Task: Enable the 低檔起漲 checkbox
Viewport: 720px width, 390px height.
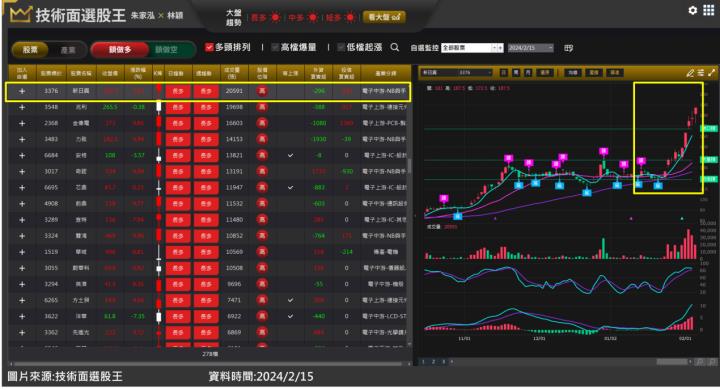Action: point(341,47)
